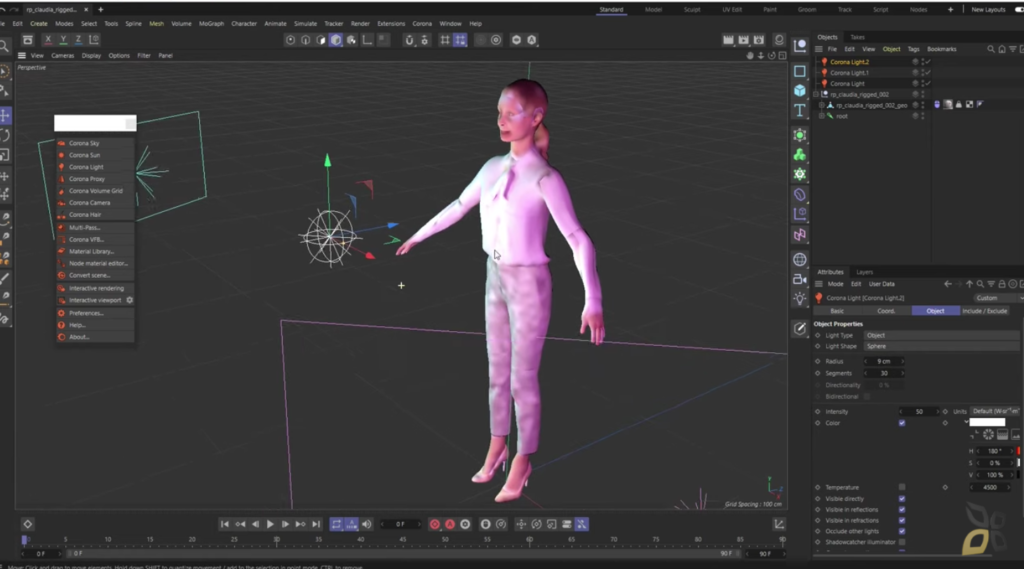Open the Render menu

tap(360, 24)
